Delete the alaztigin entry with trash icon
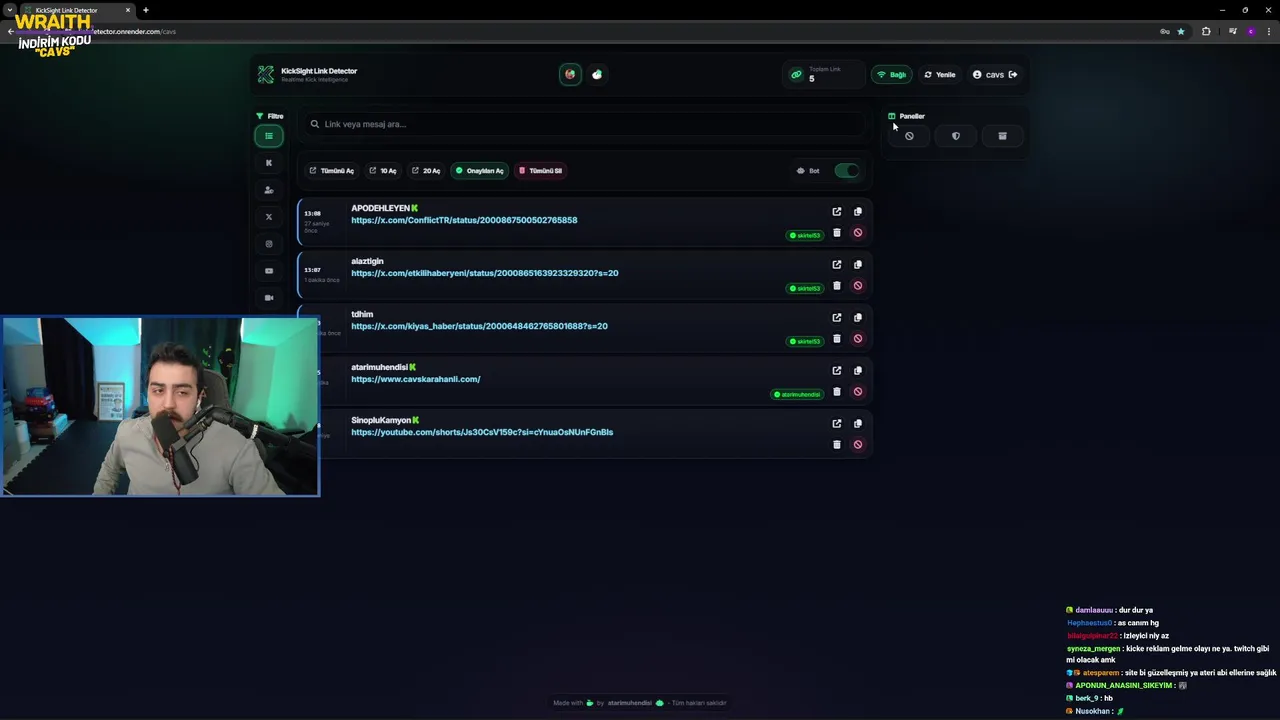 [837, 286]
